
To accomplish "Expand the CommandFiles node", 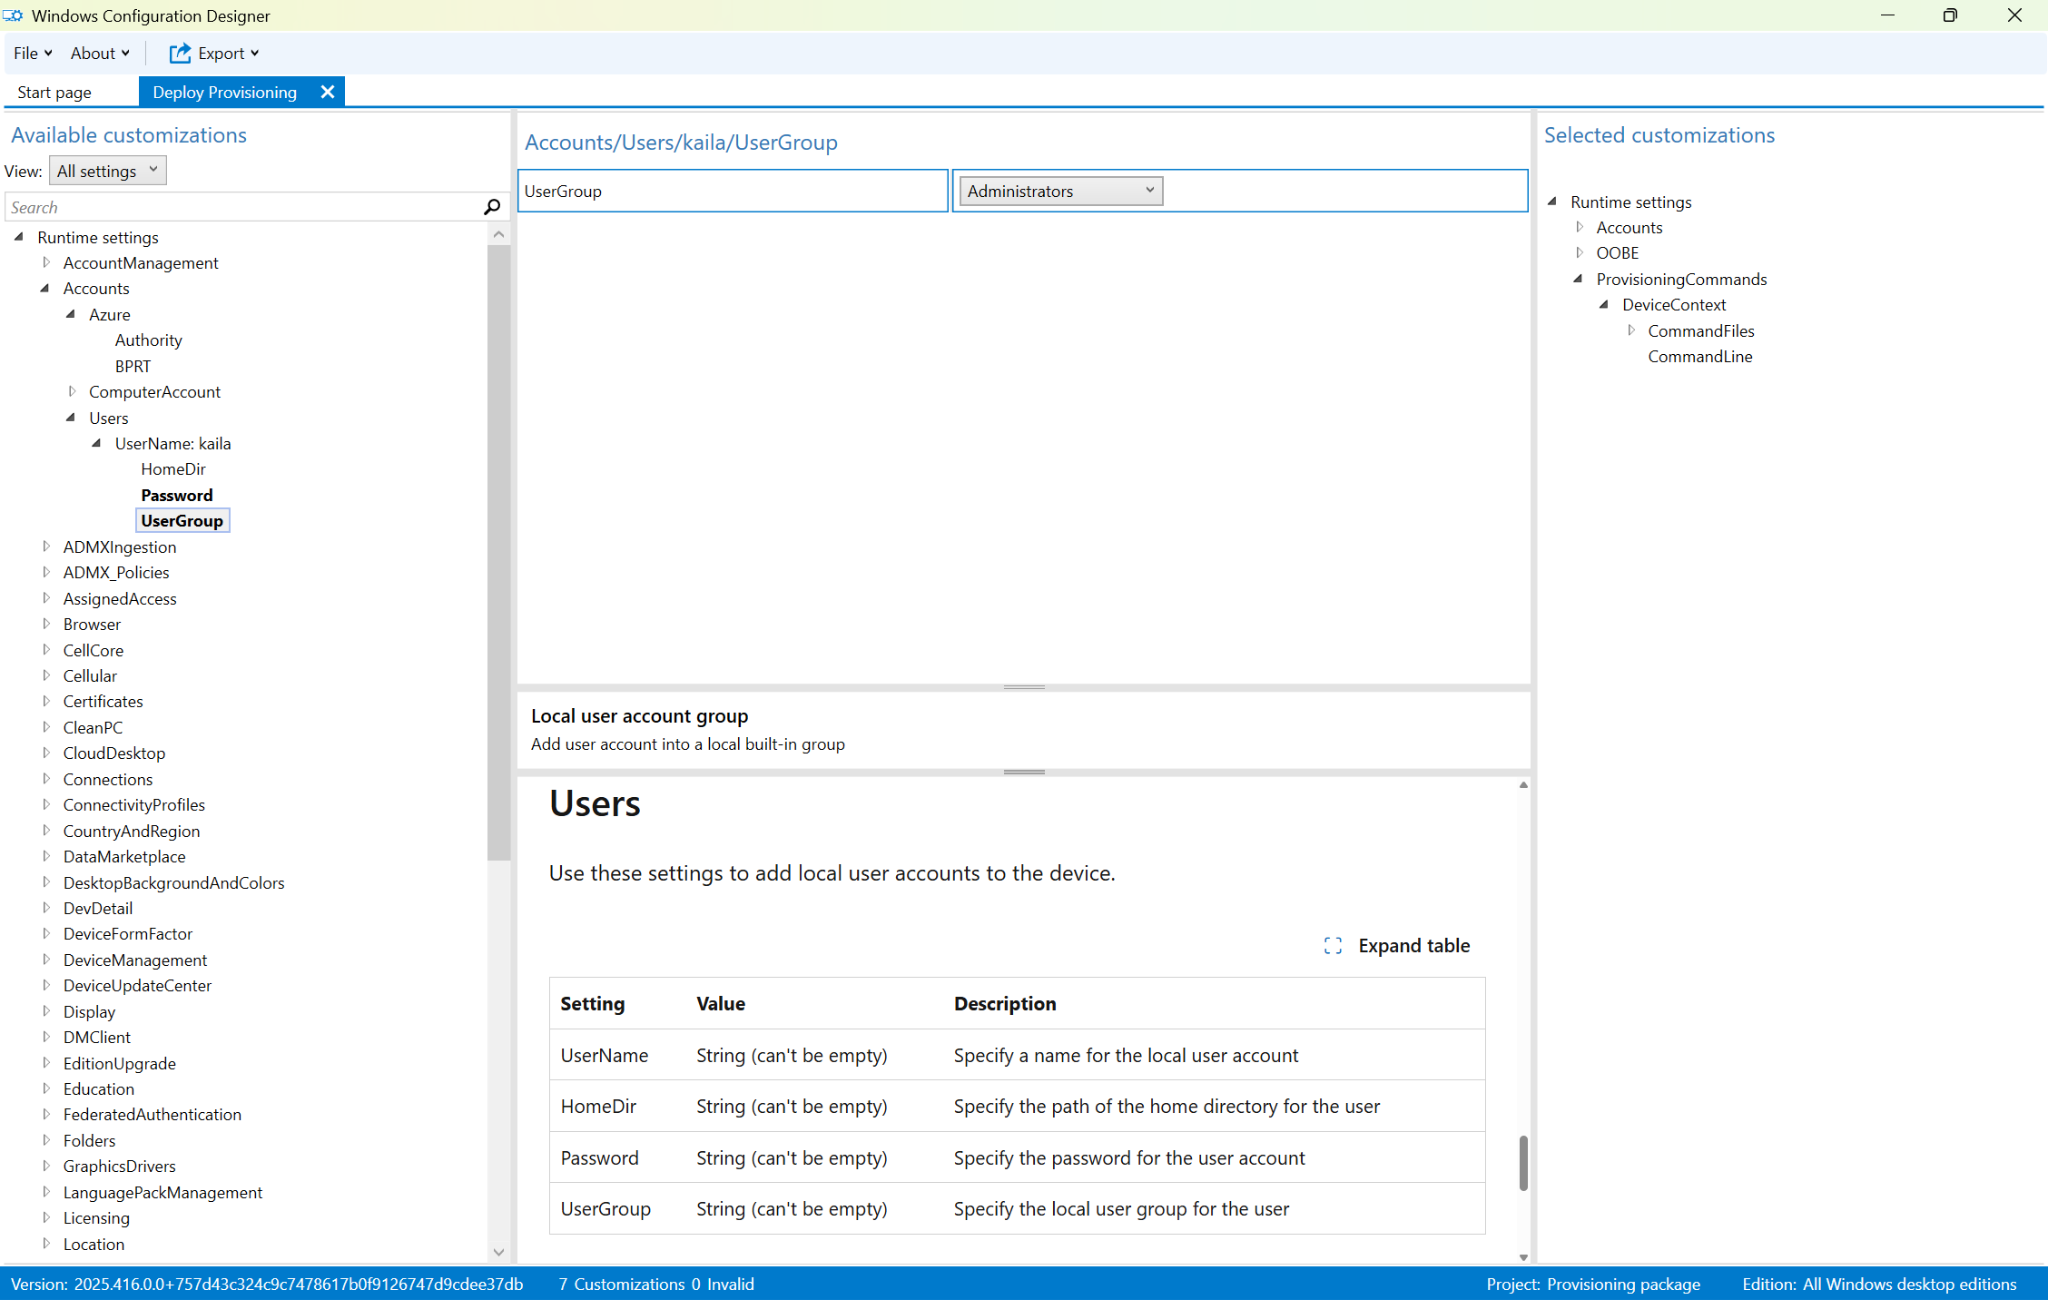I will (1630, 330).
